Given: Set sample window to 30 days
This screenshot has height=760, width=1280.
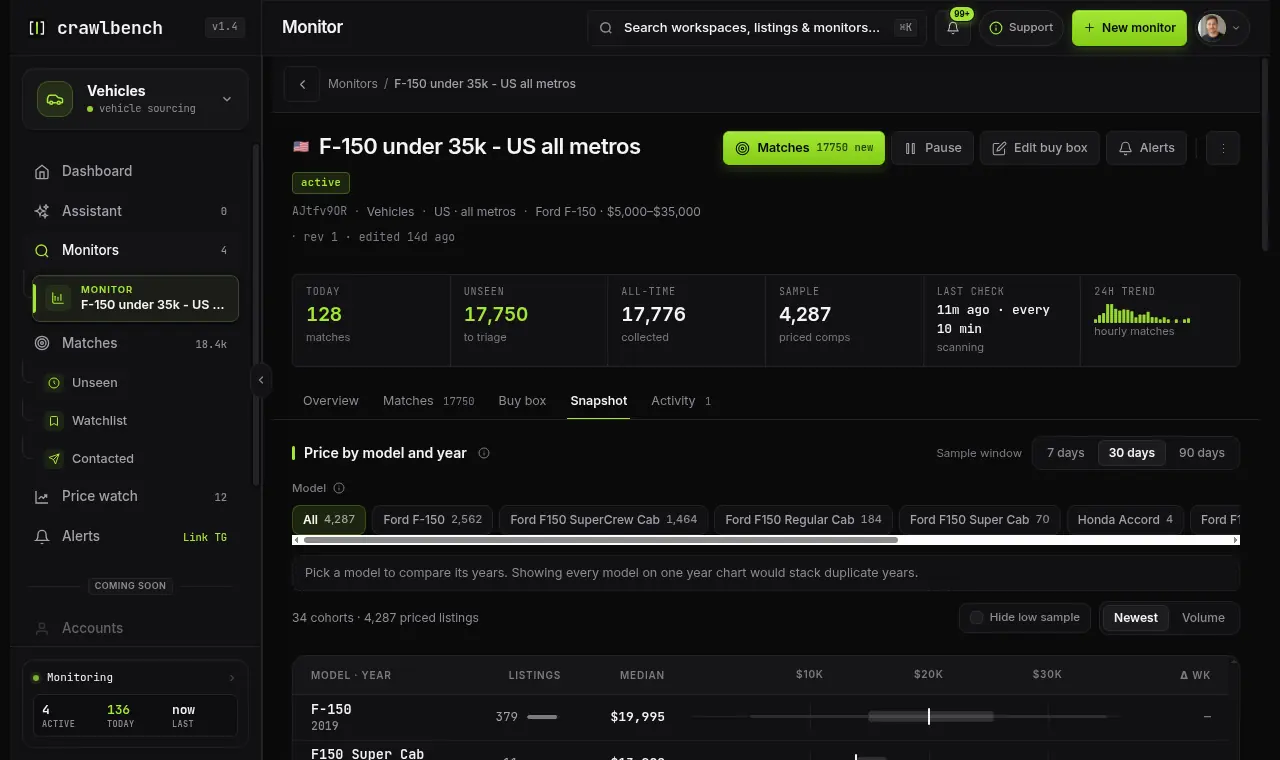Looking at the screenshot, I should (x=1131, y=453).
